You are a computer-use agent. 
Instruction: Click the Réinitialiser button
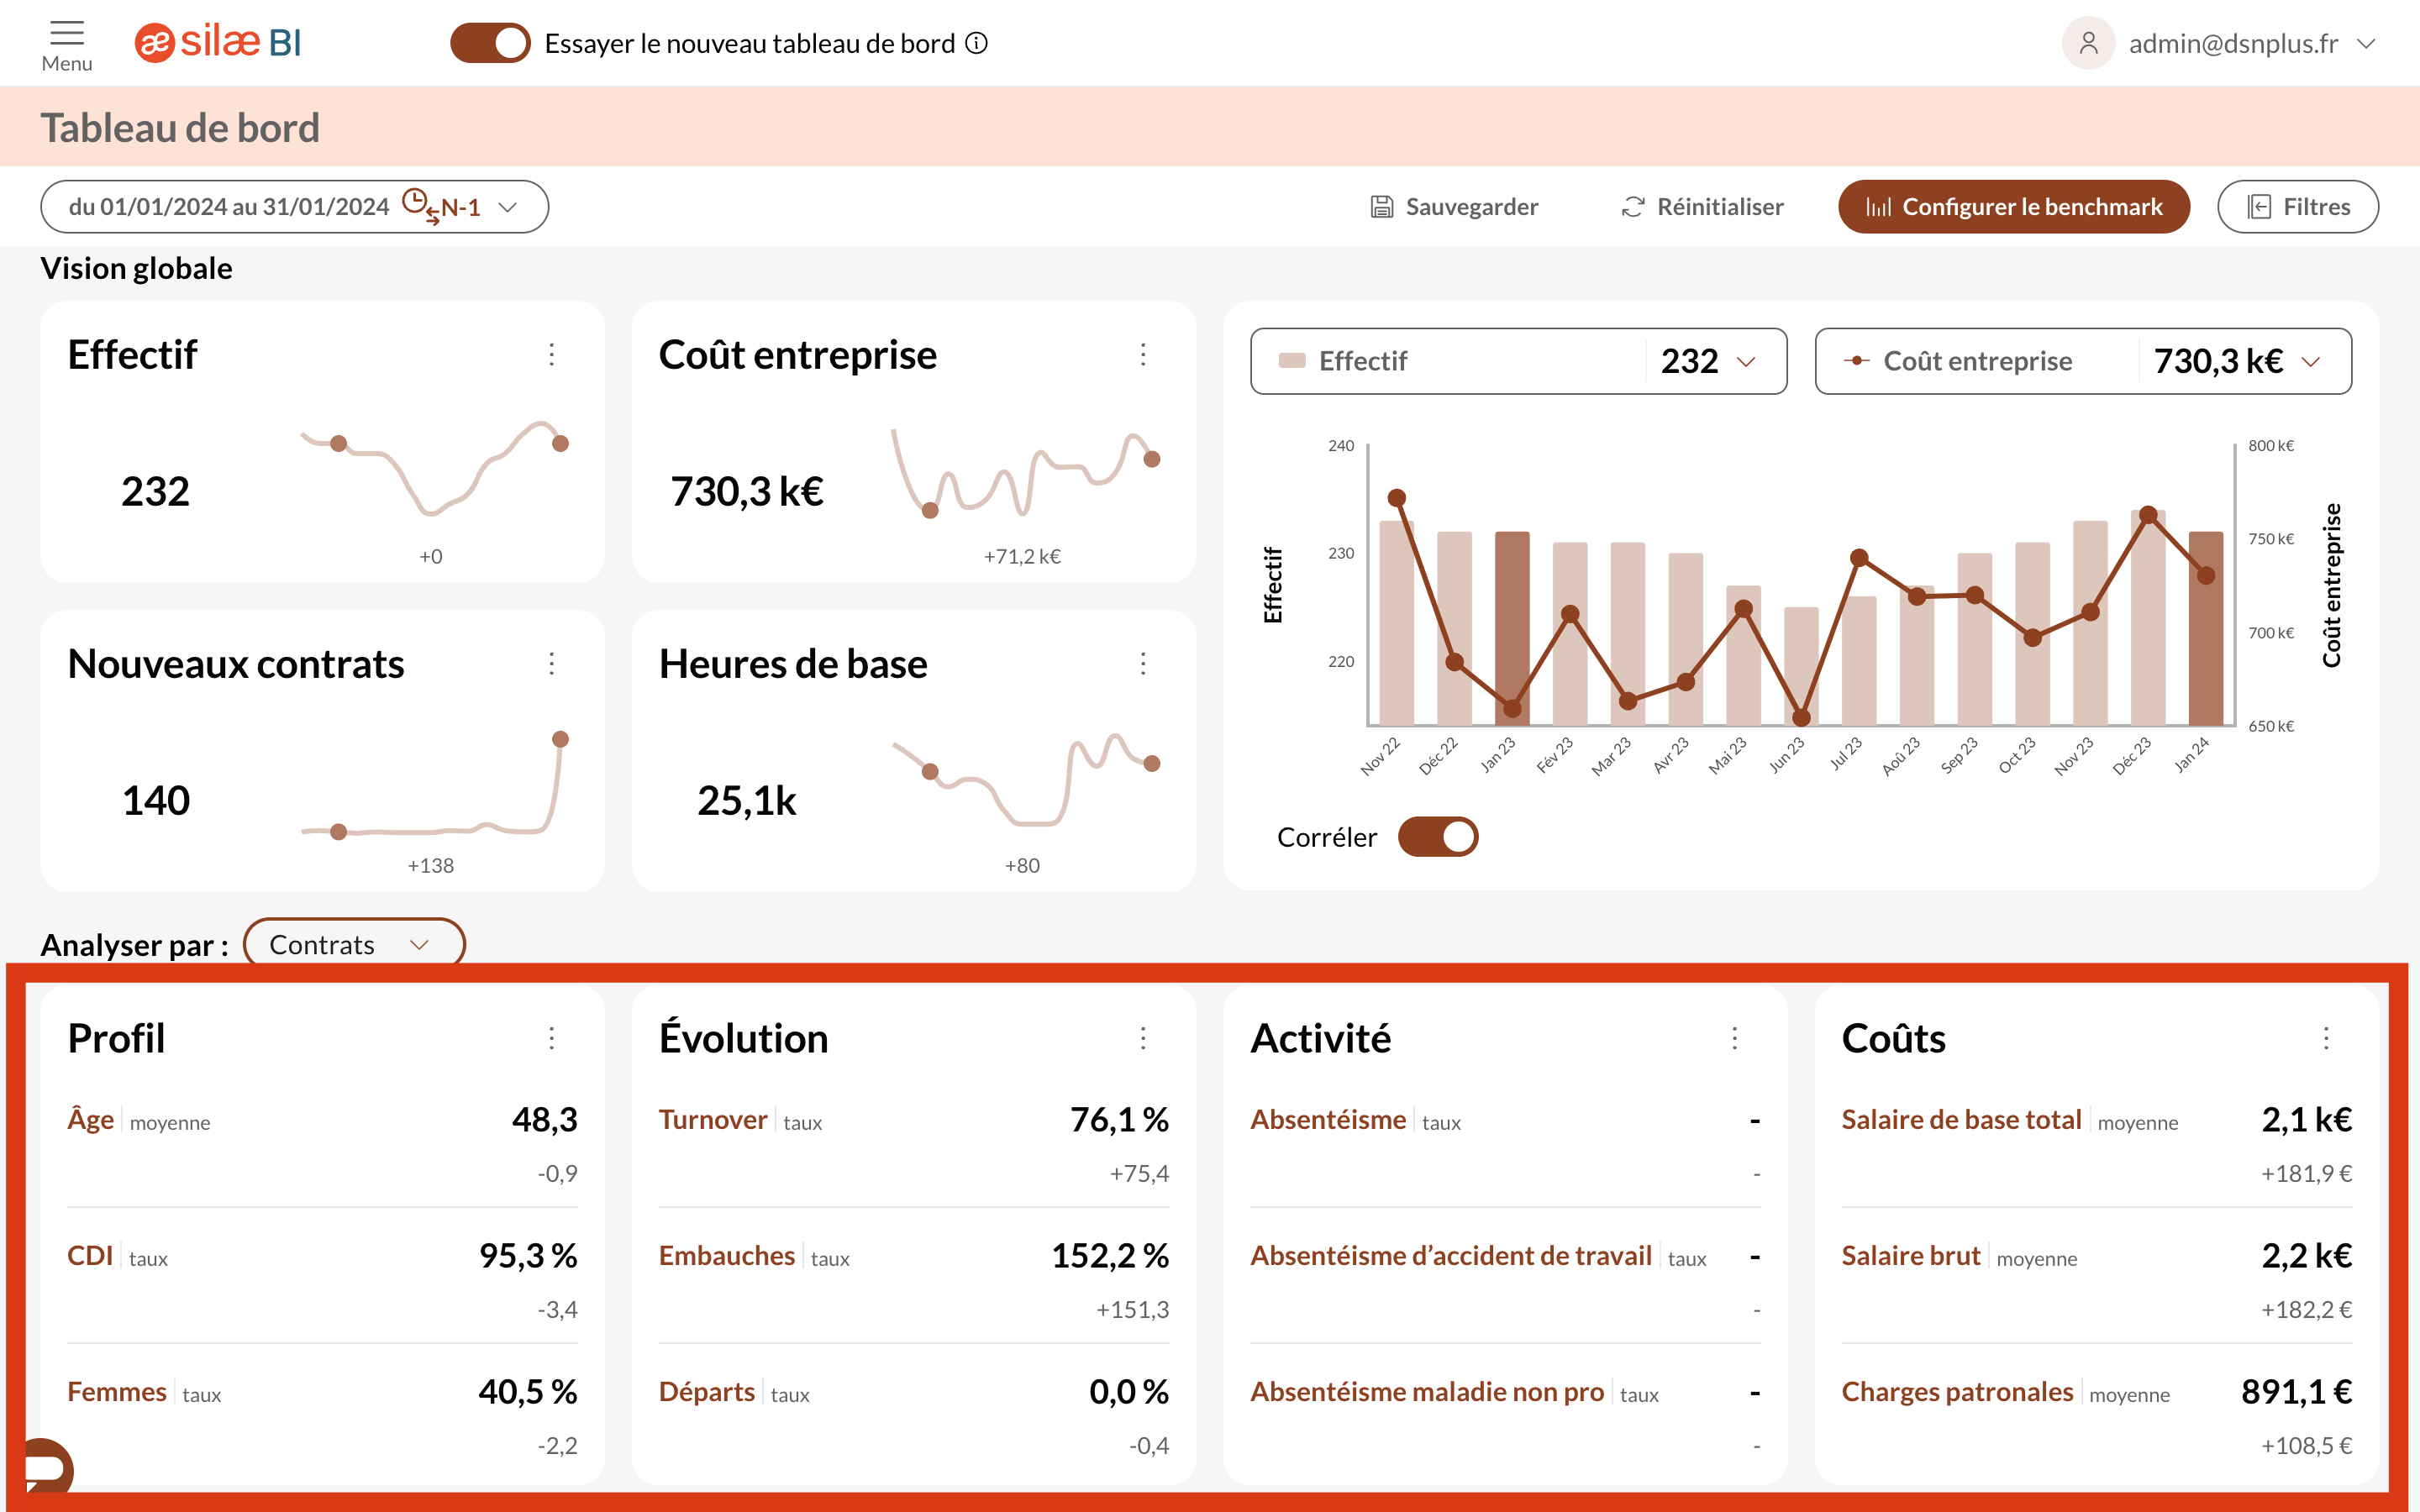pyautogui.click(x=1702, y=207)
